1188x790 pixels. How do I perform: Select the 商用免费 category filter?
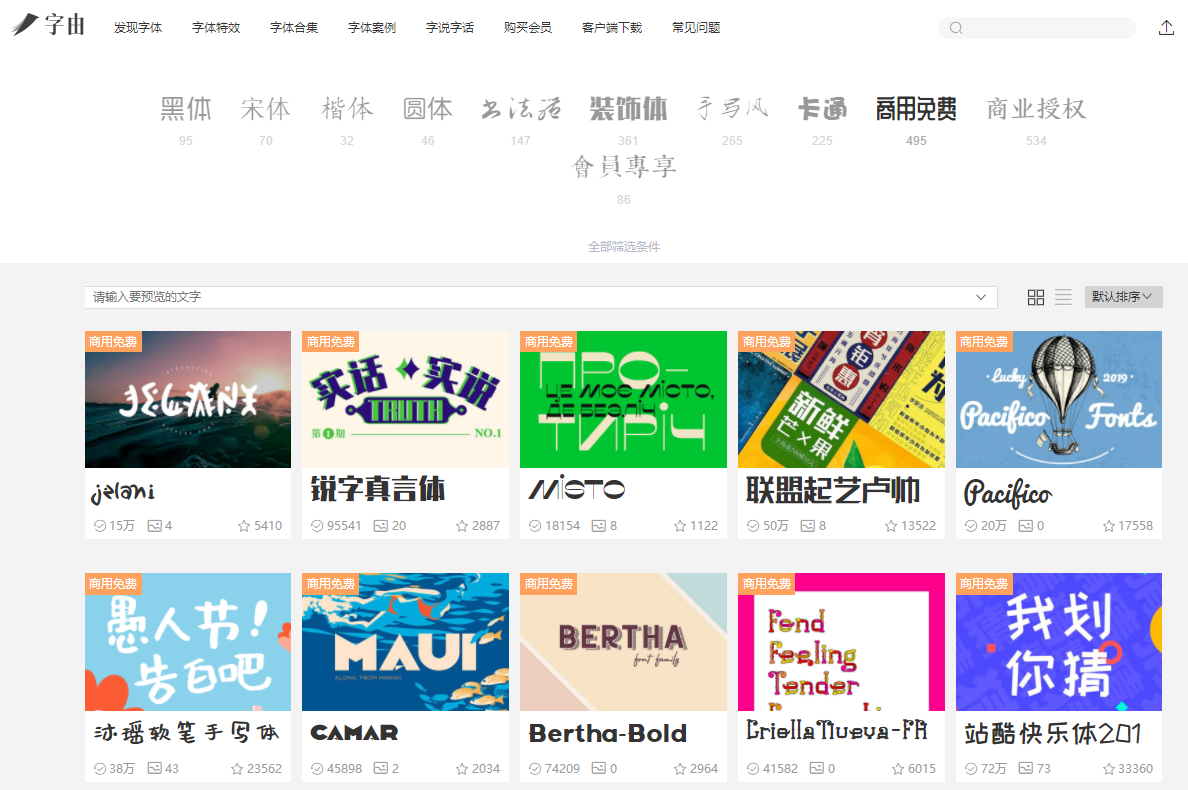pos(916,109)
